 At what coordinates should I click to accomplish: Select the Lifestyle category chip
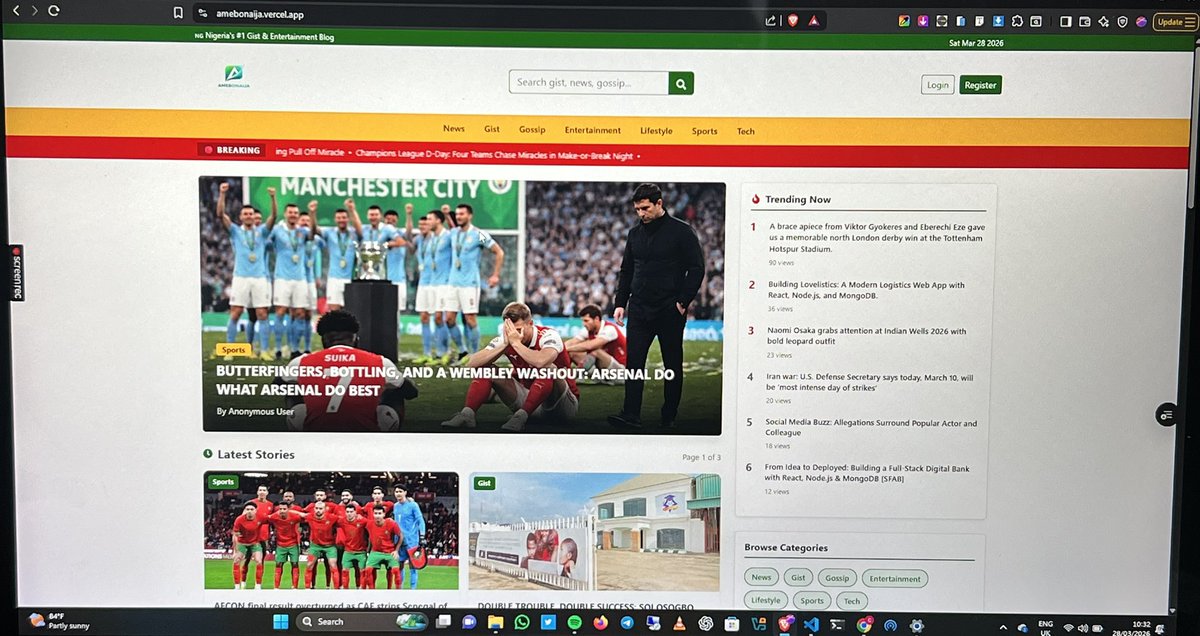(766, 600)
